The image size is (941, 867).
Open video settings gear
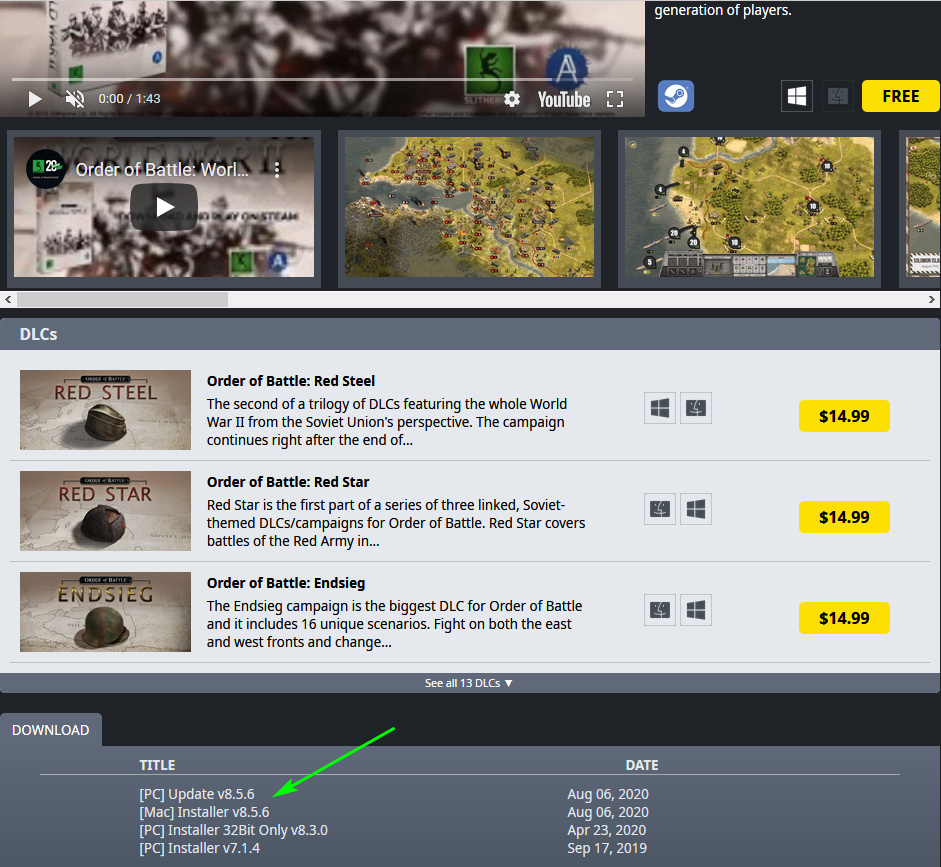pyautogui.click(x=512, y=99)
